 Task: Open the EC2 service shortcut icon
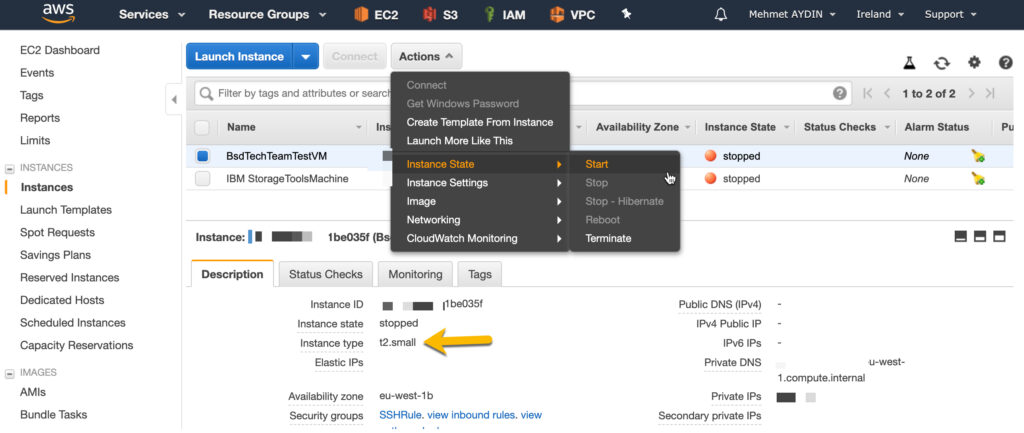tap(361, 14)
